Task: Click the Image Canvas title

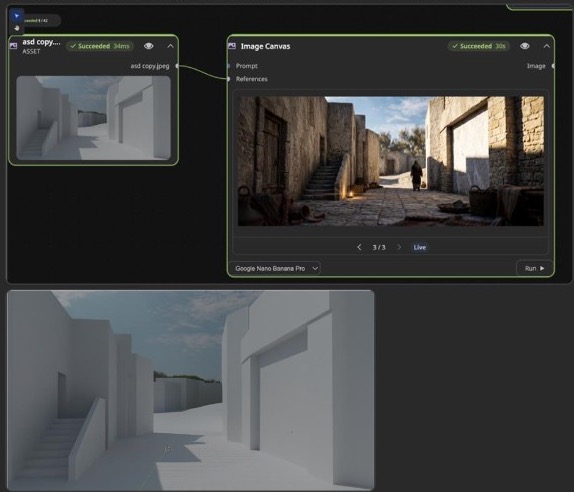Action: 265,46
